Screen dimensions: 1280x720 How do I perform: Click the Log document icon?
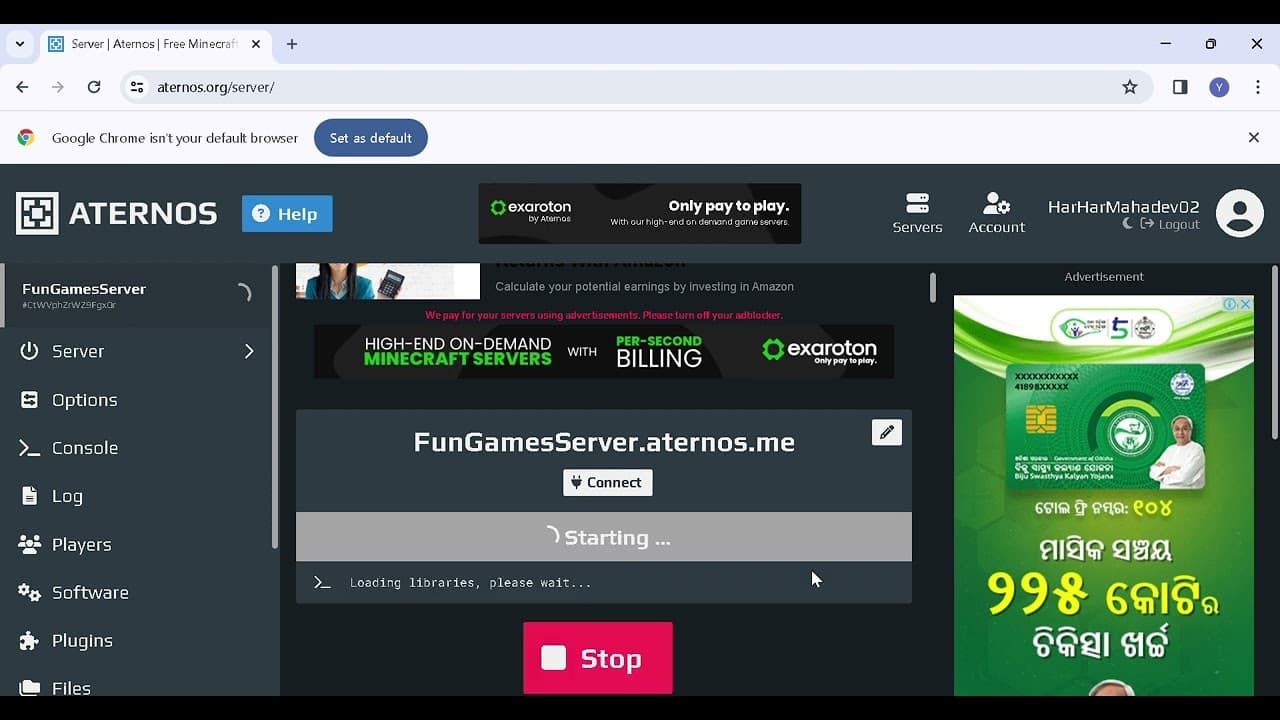[30, 496]
